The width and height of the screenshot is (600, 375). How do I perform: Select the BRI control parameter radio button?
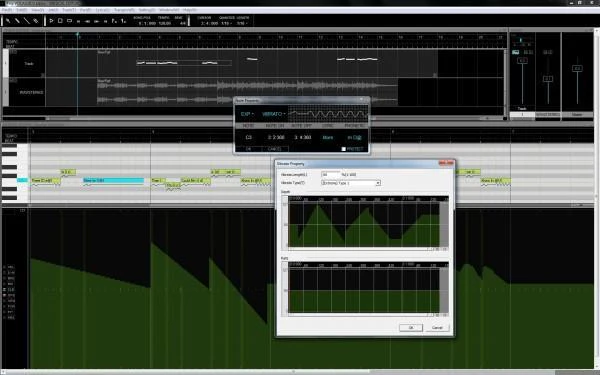point(5,284)
